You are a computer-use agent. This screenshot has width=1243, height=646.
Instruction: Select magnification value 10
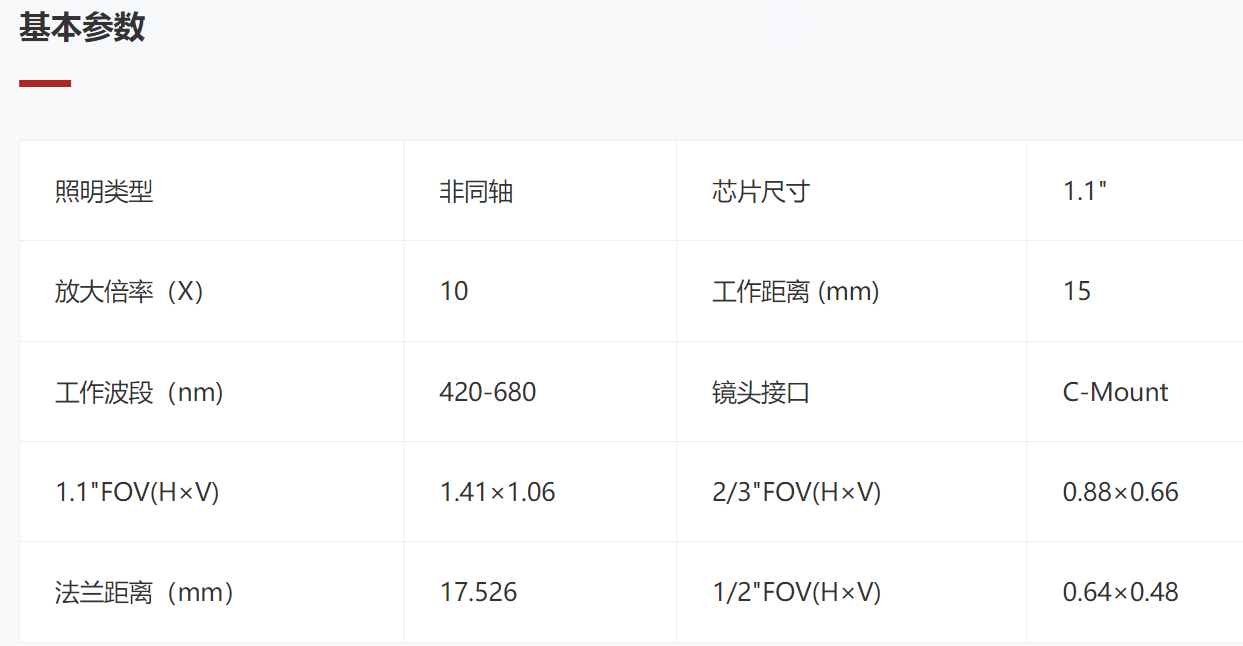coord(454,292)
